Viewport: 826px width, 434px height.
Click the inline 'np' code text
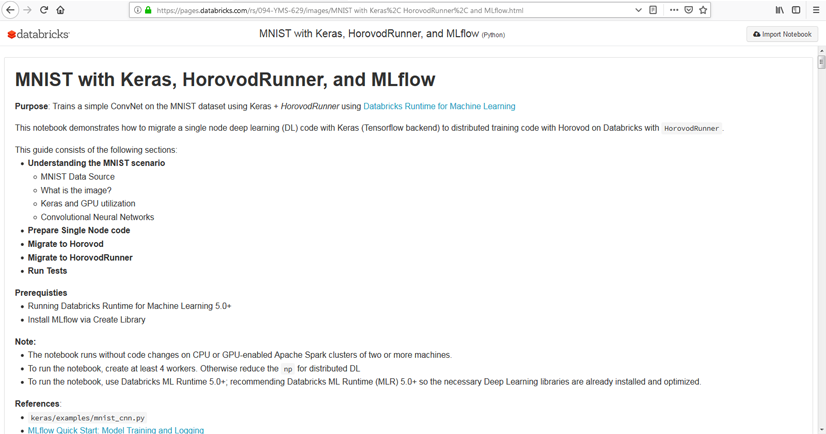(288, 369)
